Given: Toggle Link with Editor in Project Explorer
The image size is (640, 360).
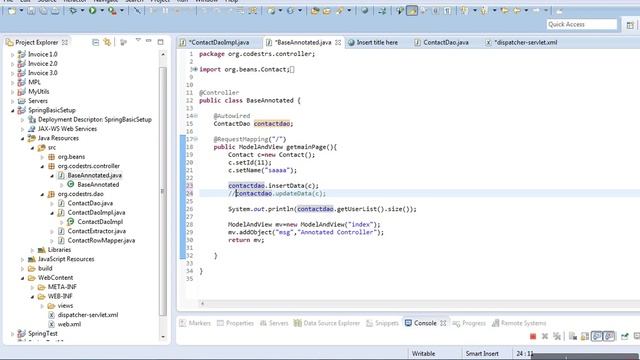Looking at the screenshot, I should [107, 42].
